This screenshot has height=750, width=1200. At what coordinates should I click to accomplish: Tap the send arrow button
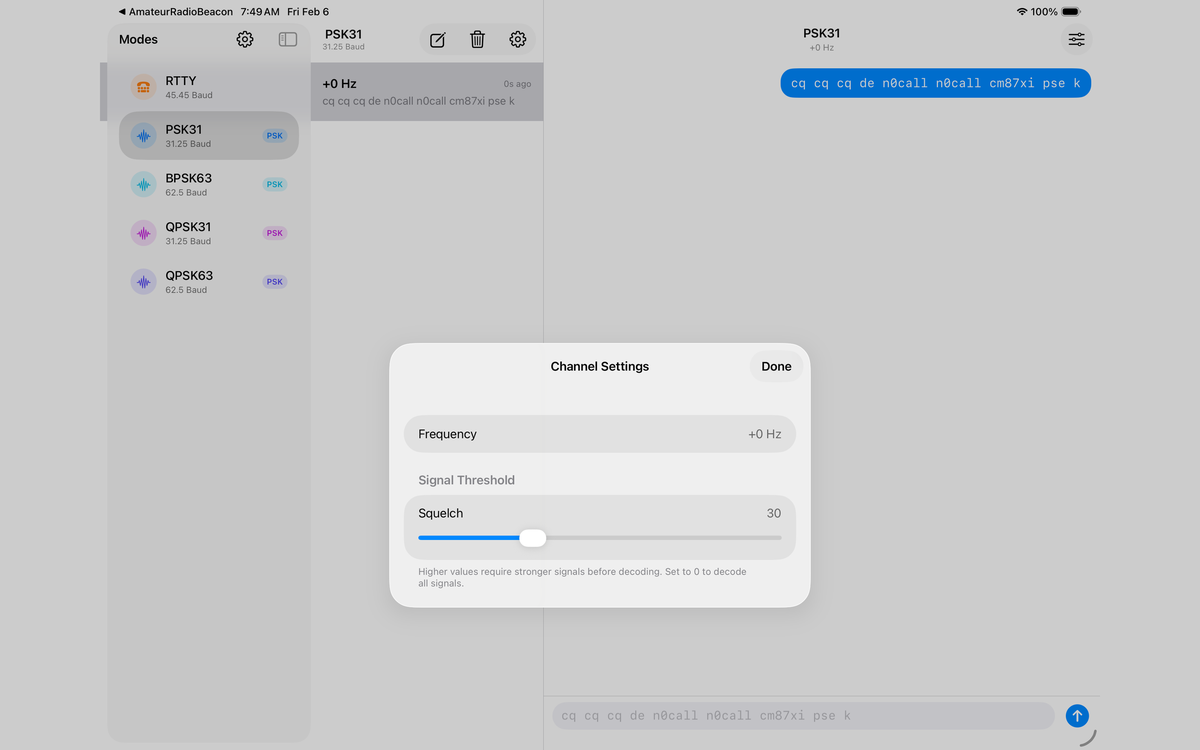[1077, 715]
